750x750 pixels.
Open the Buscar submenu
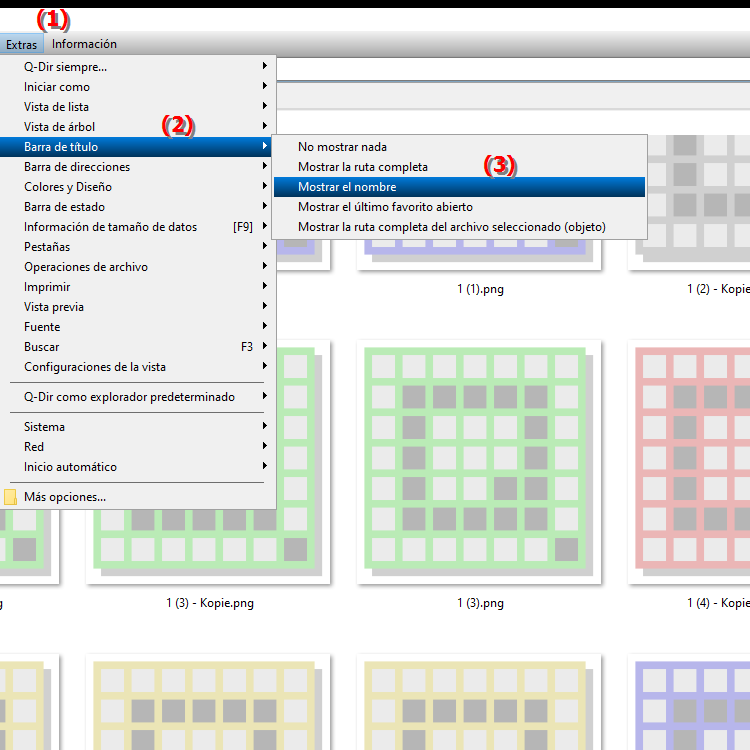[x=138, y=347]
